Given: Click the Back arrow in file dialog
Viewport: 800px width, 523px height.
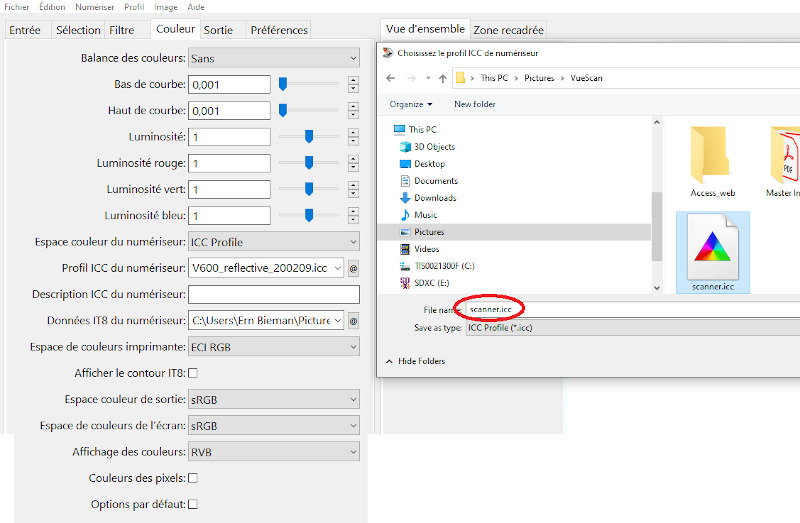Looking at the screenshot, I should click(x=391, y=77).
